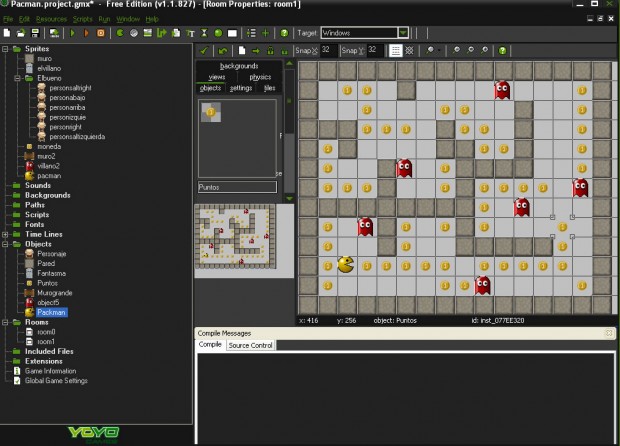Screen dimensions: 620x446
Task: Create executable for target
Action: point(54,33)
